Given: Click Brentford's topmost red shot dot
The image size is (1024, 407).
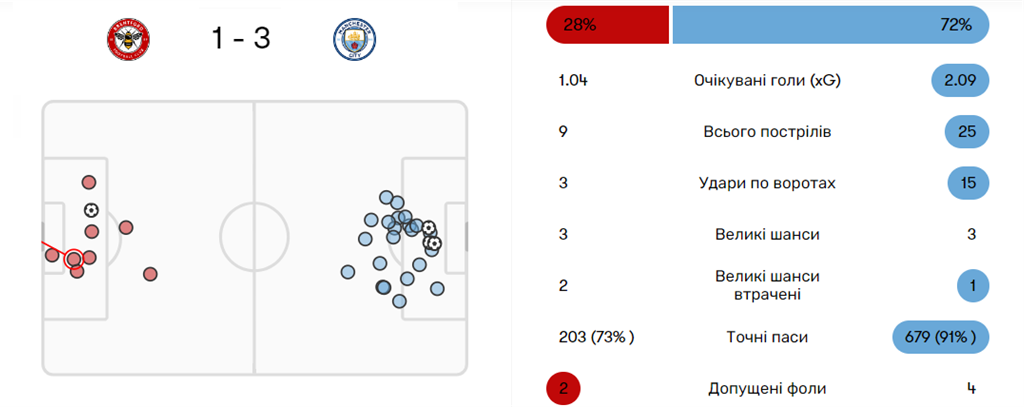Looking at the screenshot, I should (89, 182).
